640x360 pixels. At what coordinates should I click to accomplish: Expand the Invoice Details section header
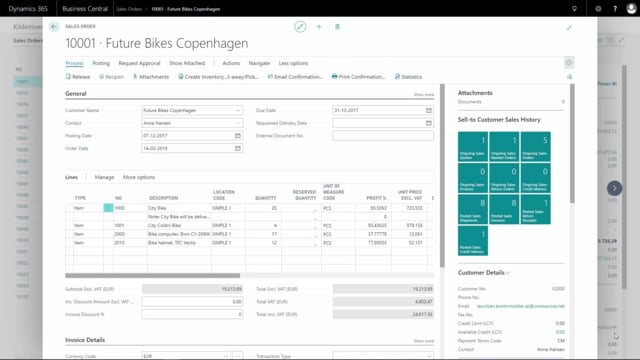(x=85, y=340)
